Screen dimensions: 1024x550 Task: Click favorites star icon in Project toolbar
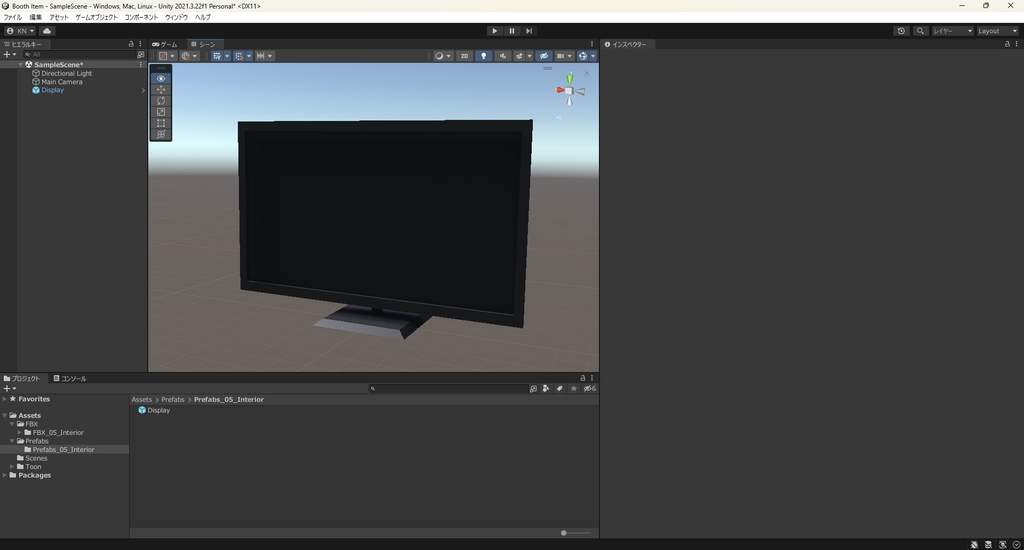pyautogui.click(x=573, y=389)
